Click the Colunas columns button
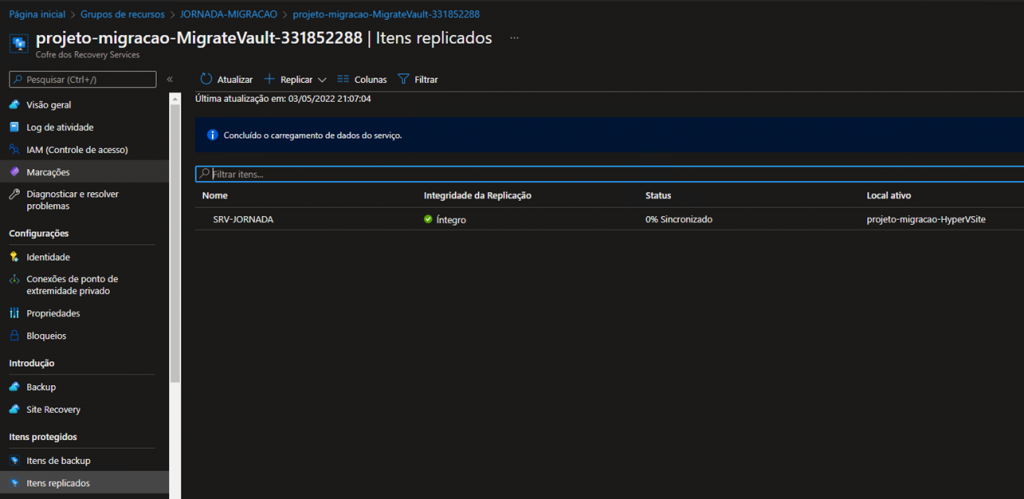The height and width of the screenshot is (499, 1024). coord(362,79)
